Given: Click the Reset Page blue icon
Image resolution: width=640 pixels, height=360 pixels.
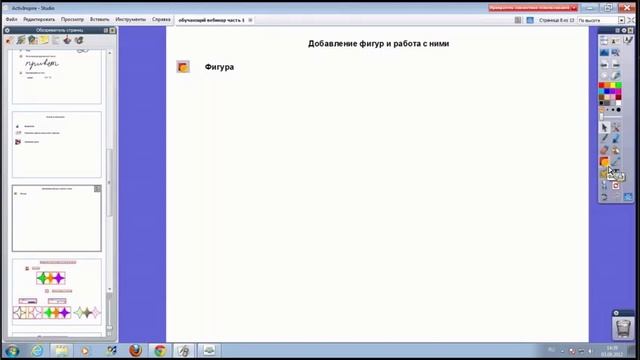Looking at the screenshot, I should coord(628,197).
